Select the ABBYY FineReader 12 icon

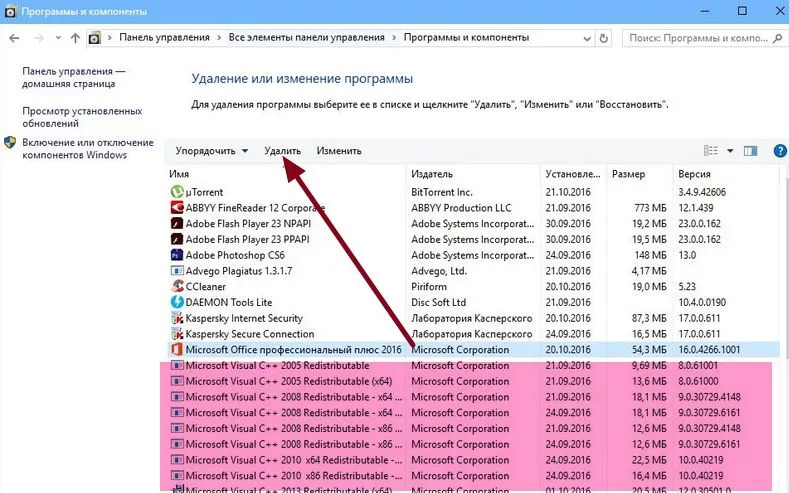(177, 208)
